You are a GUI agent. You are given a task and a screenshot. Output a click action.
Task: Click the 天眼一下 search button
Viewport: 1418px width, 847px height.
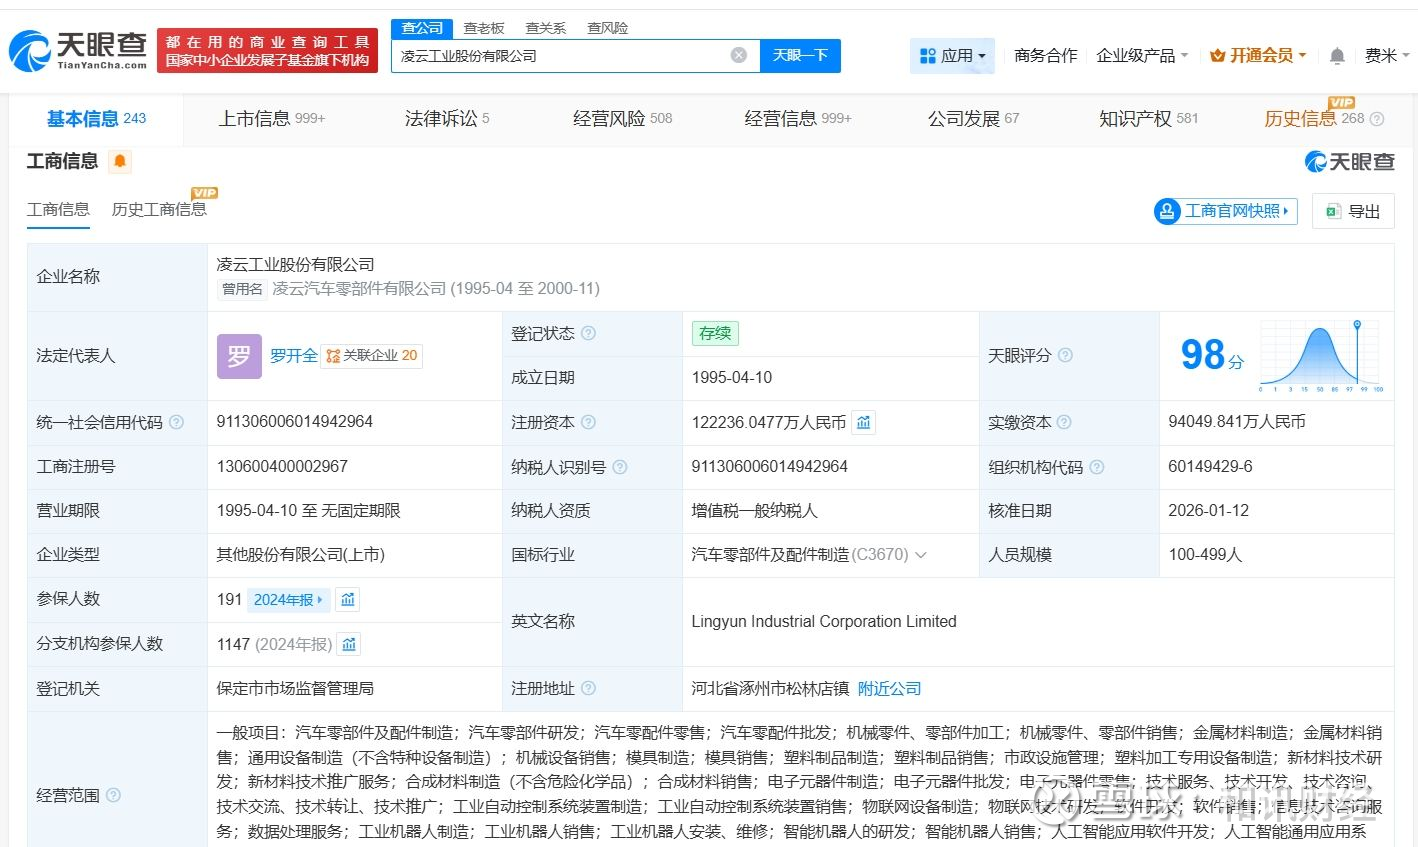(x=800, y=56)
